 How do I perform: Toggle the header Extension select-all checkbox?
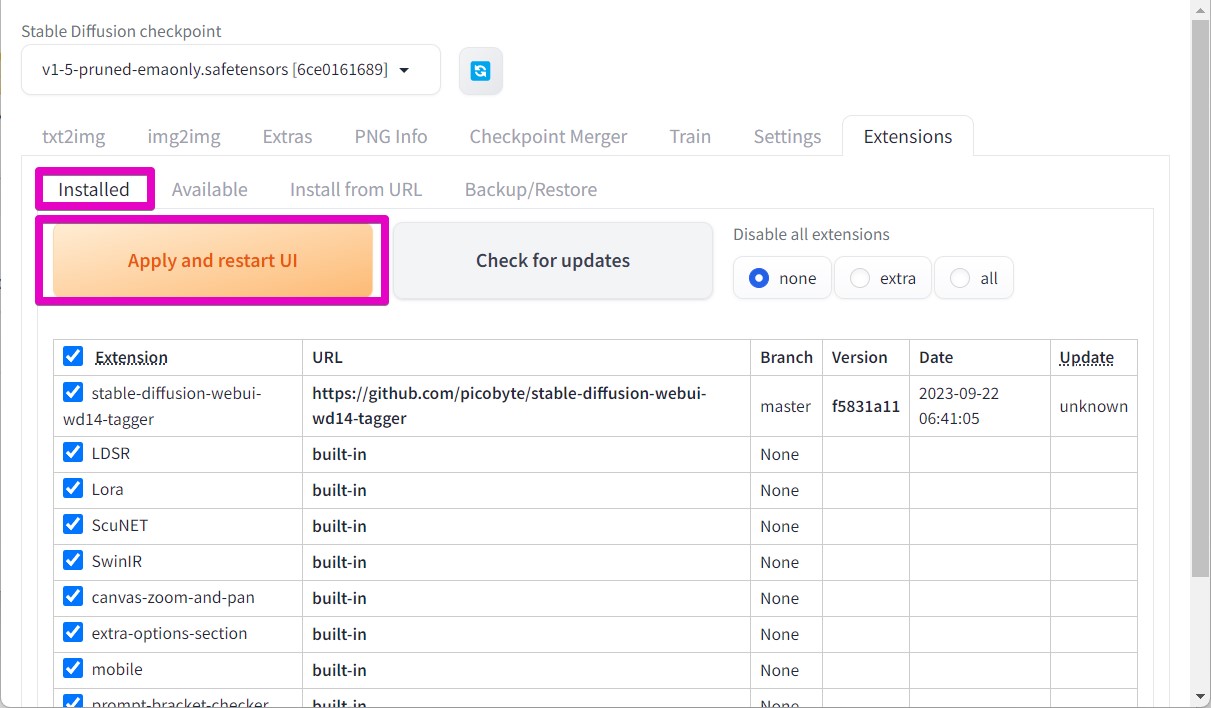(x=73, y=356)
